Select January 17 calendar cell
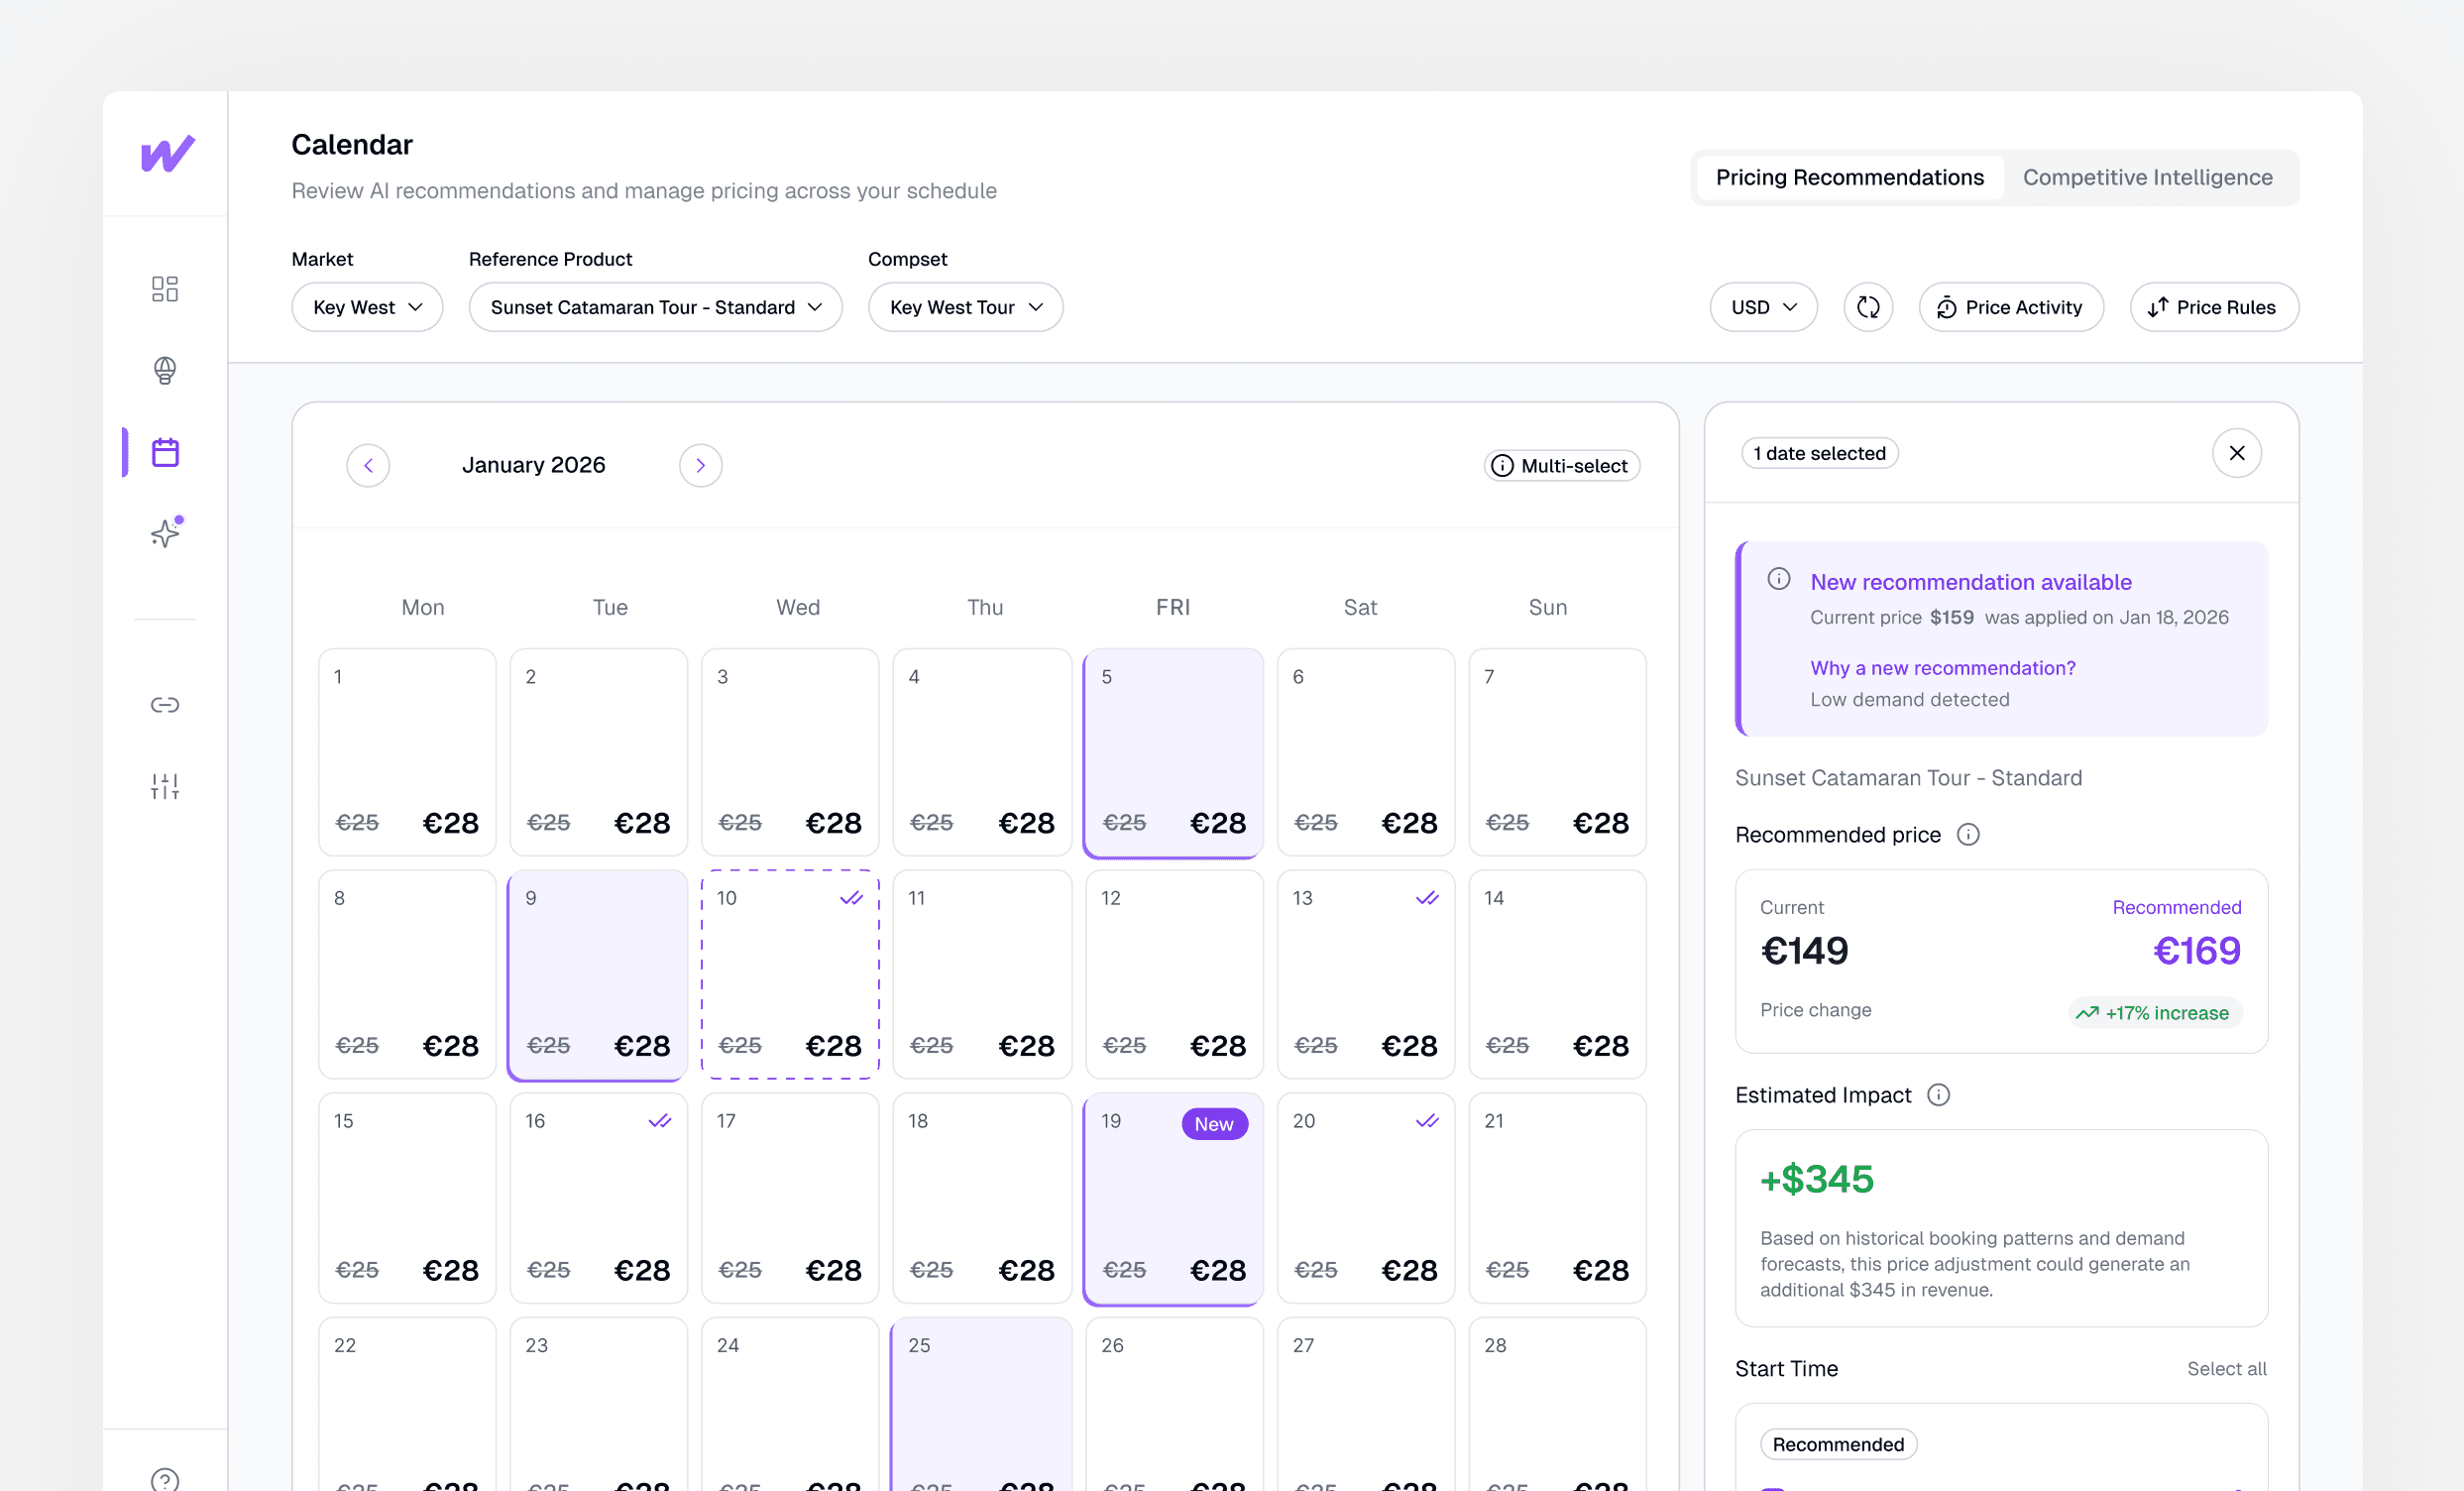 point(790,1198)
